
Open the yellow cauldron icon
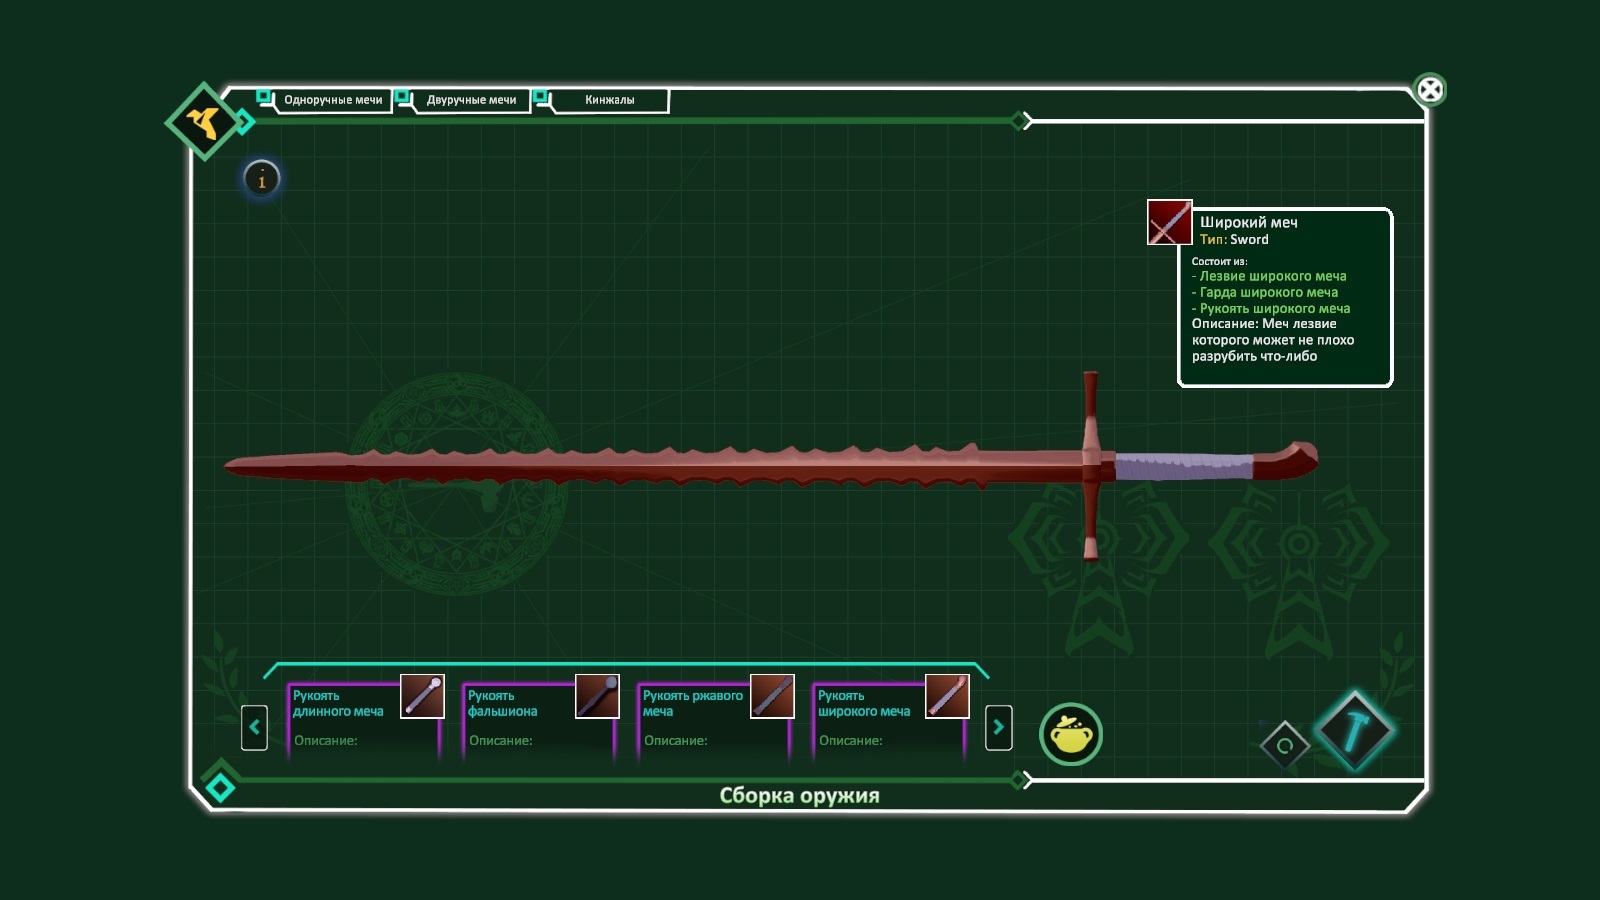pyautogui.click(x=1070, y=734)
